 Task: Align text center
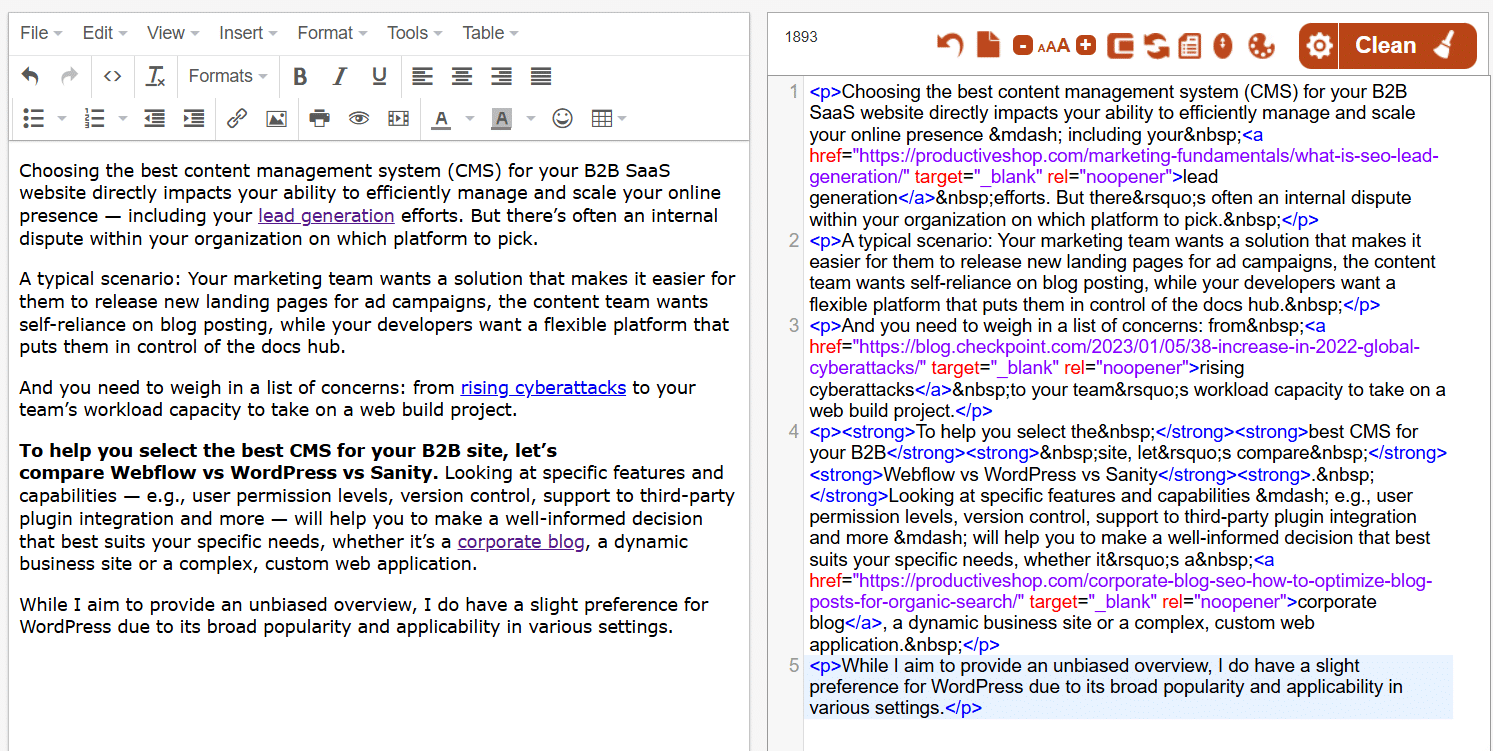tap(462, 76)
